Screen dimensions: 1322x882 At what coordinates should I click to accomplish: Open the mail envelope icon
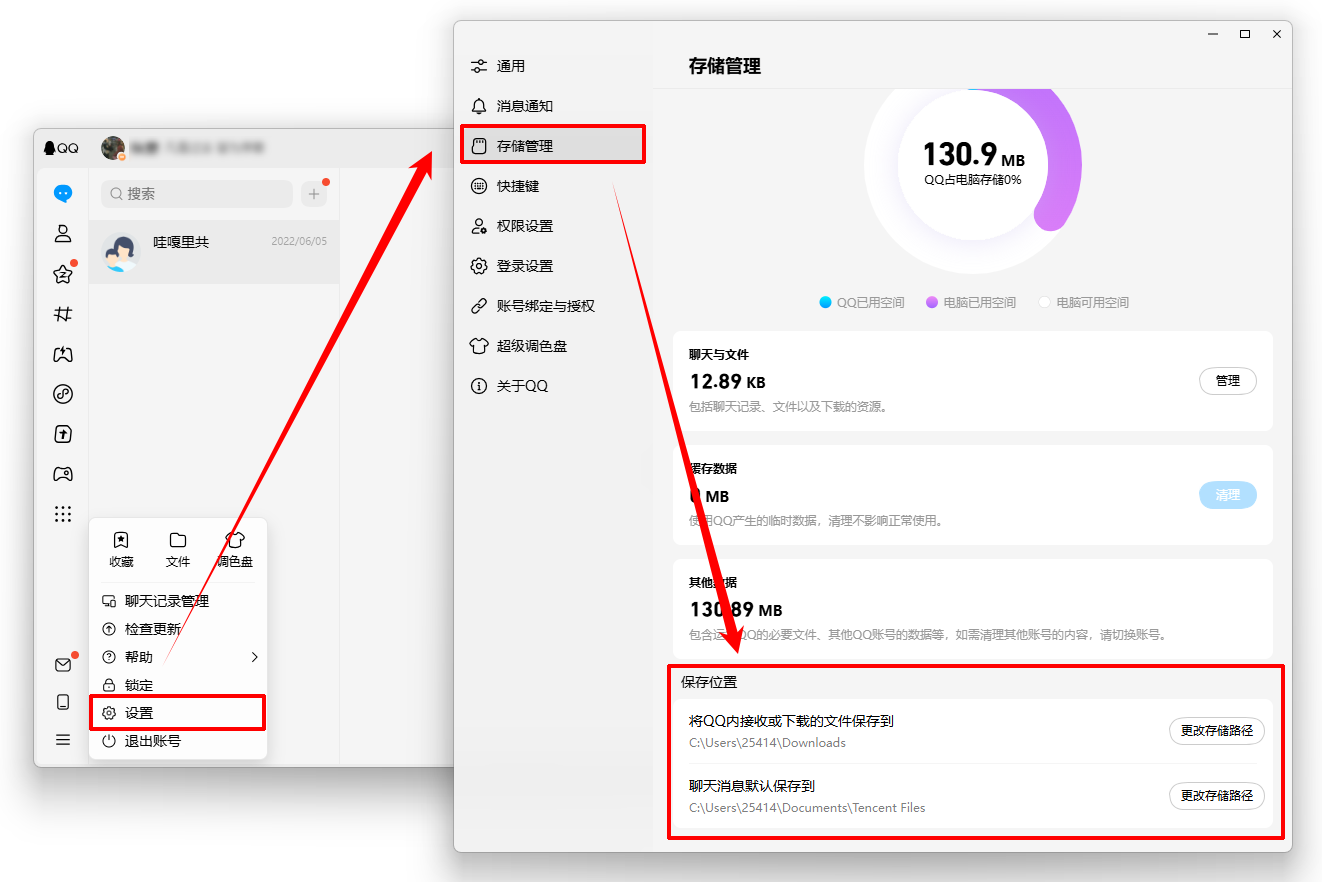point(63,665)
